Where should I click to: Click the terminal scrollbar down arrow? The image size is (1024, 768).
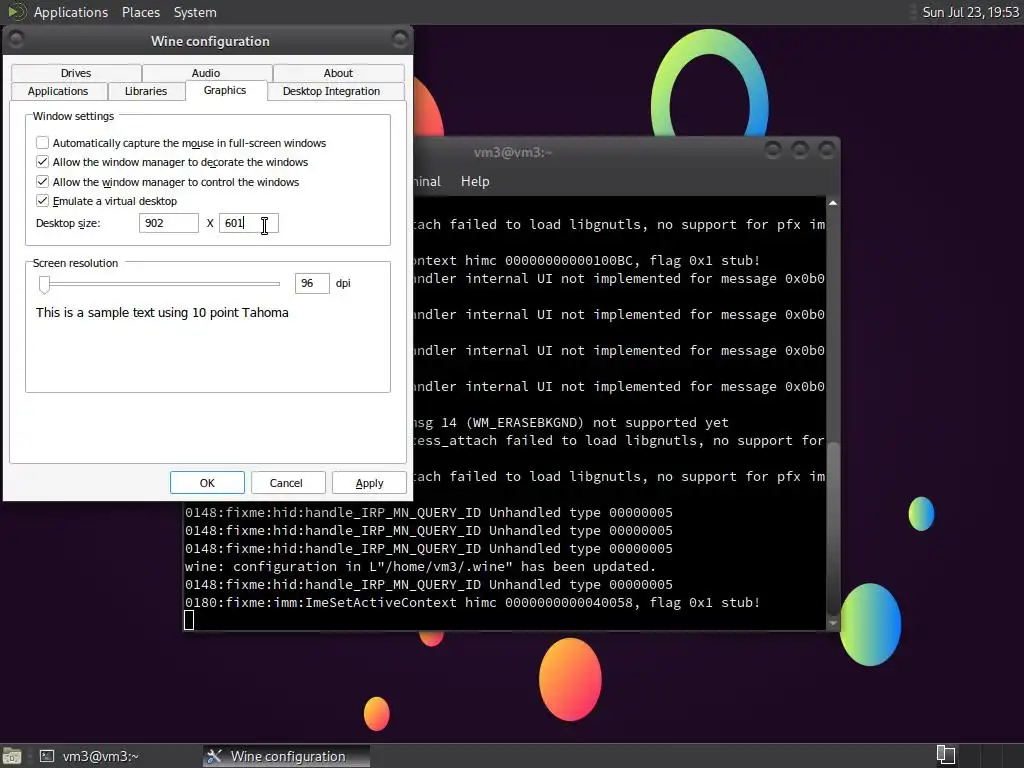click(x=833, y=623)
